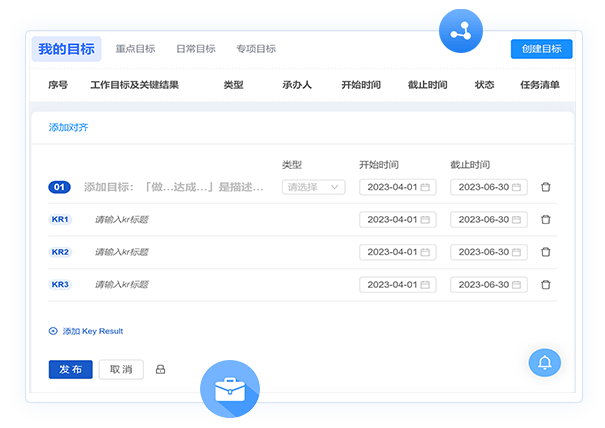Click the 添加对齐 link
The width and height of the screenshot is (605, 428).
(x=68, y=127)
